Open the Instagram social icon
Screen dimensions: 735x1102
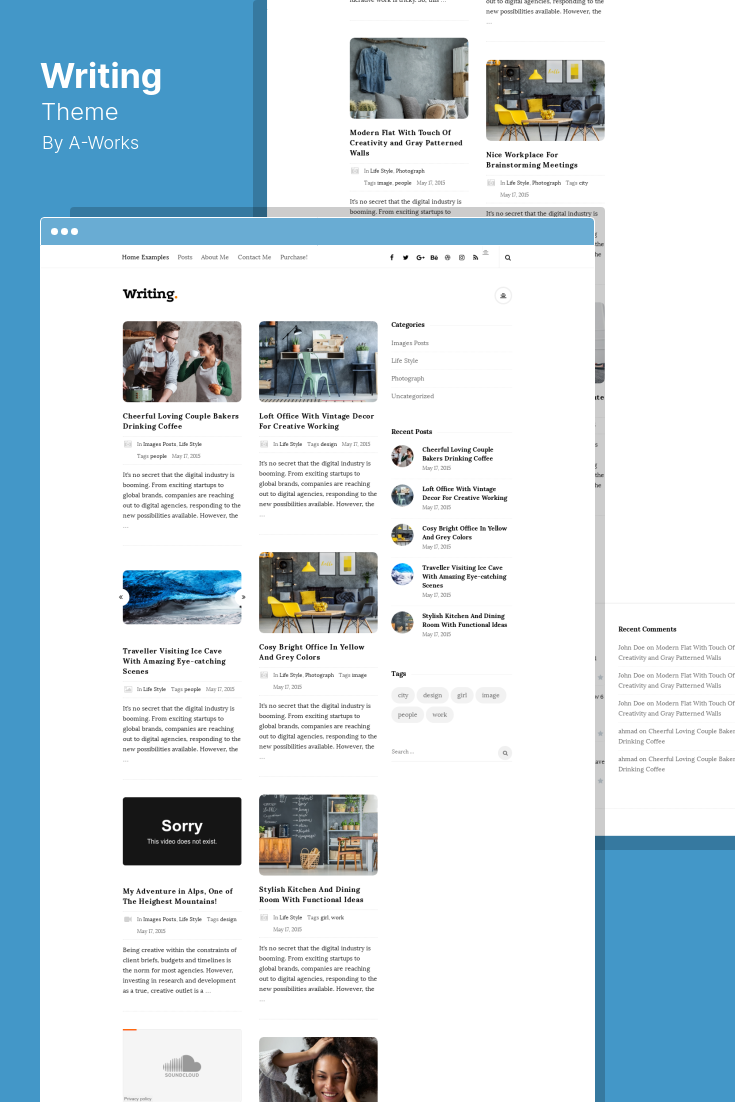point(462,258)
